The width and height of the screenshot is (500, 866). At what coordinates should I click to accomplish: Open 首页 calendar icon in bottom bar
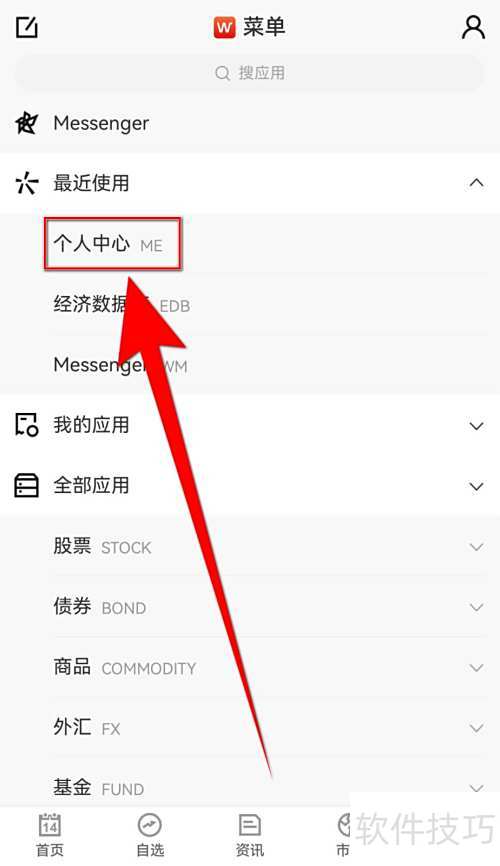pos(50,826)
